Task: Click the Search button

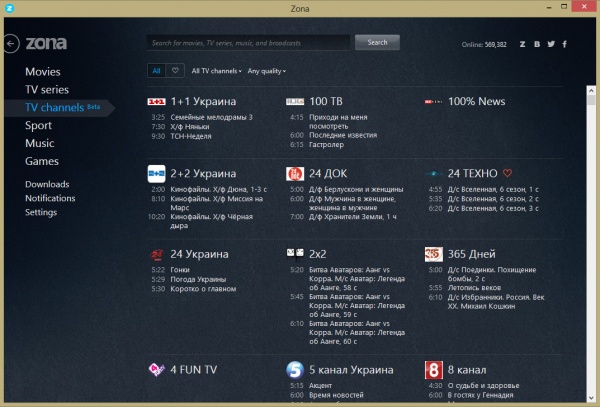Action: point(377,42)
